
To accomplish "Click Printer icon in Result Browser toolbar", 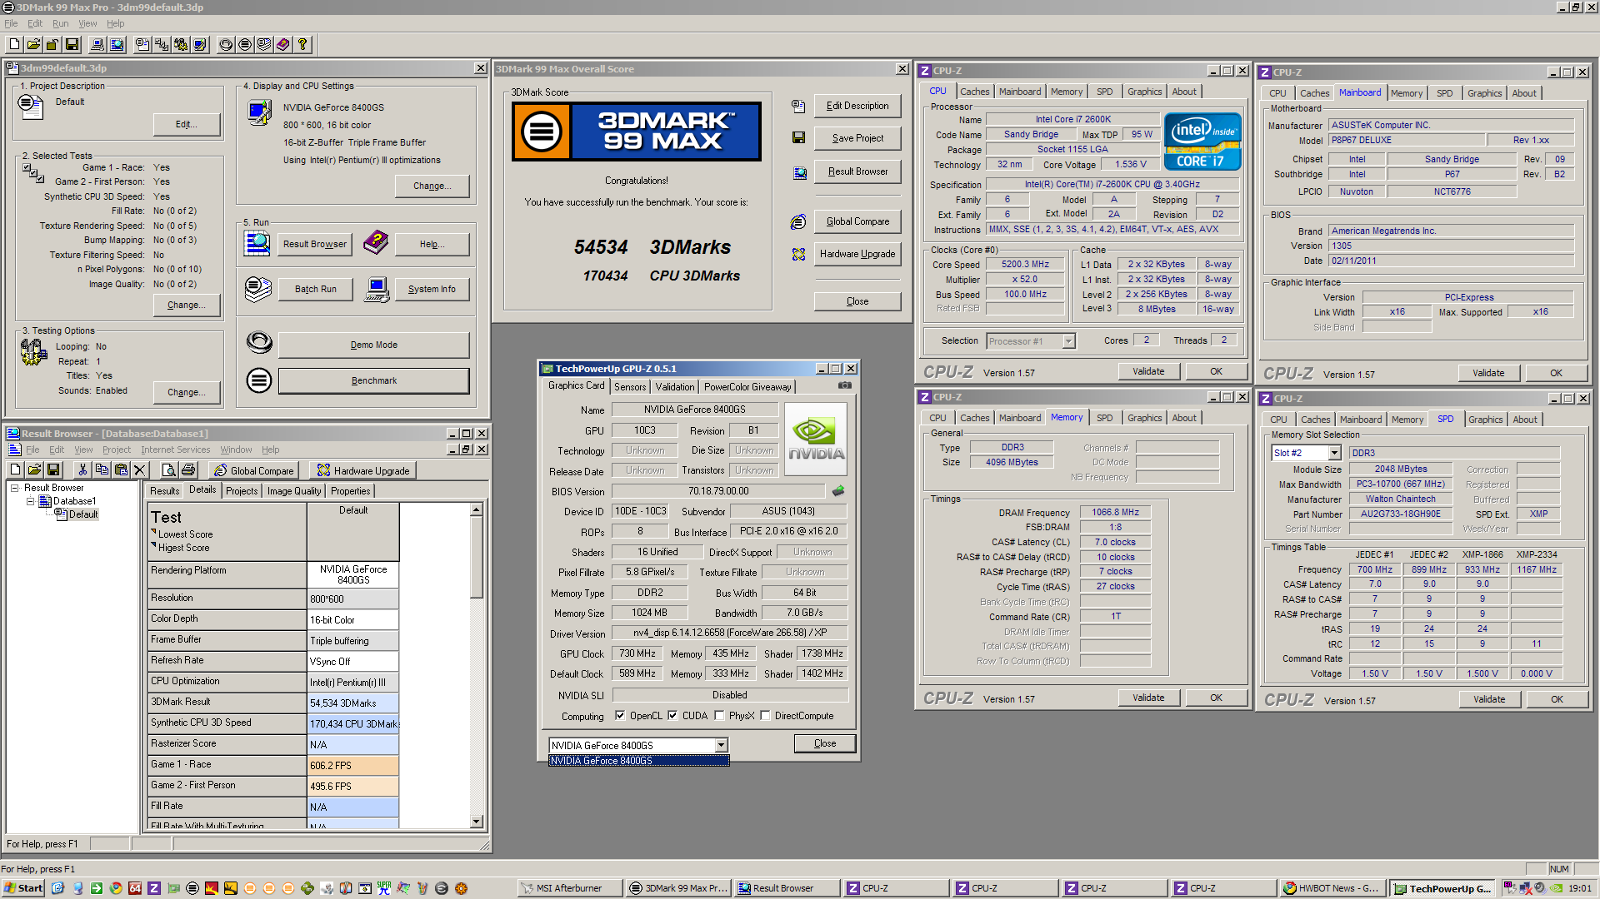I will (187, 469).
